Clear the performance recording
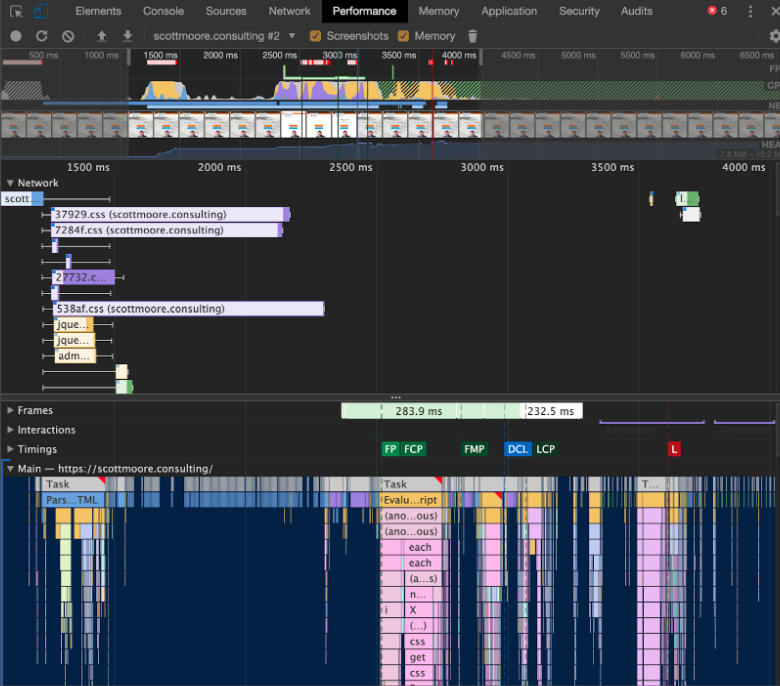The height and width of the screenshot is (686, 780). pyautogui.click(x=68, y=36)
